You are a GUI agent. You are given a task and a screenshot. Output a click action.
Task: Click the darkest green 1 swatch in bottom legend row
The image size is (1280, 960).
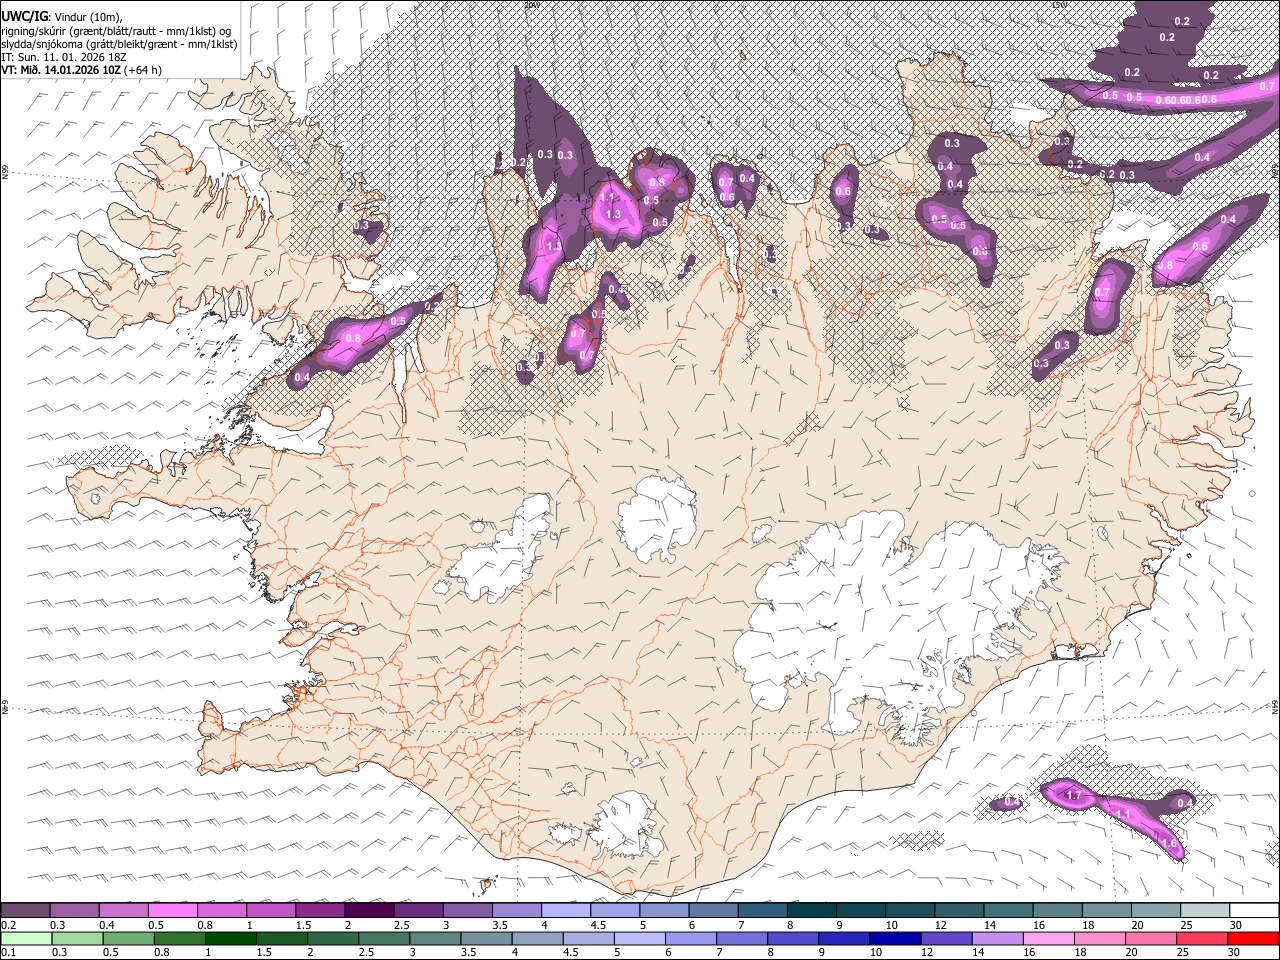click(x=230, y=938)
